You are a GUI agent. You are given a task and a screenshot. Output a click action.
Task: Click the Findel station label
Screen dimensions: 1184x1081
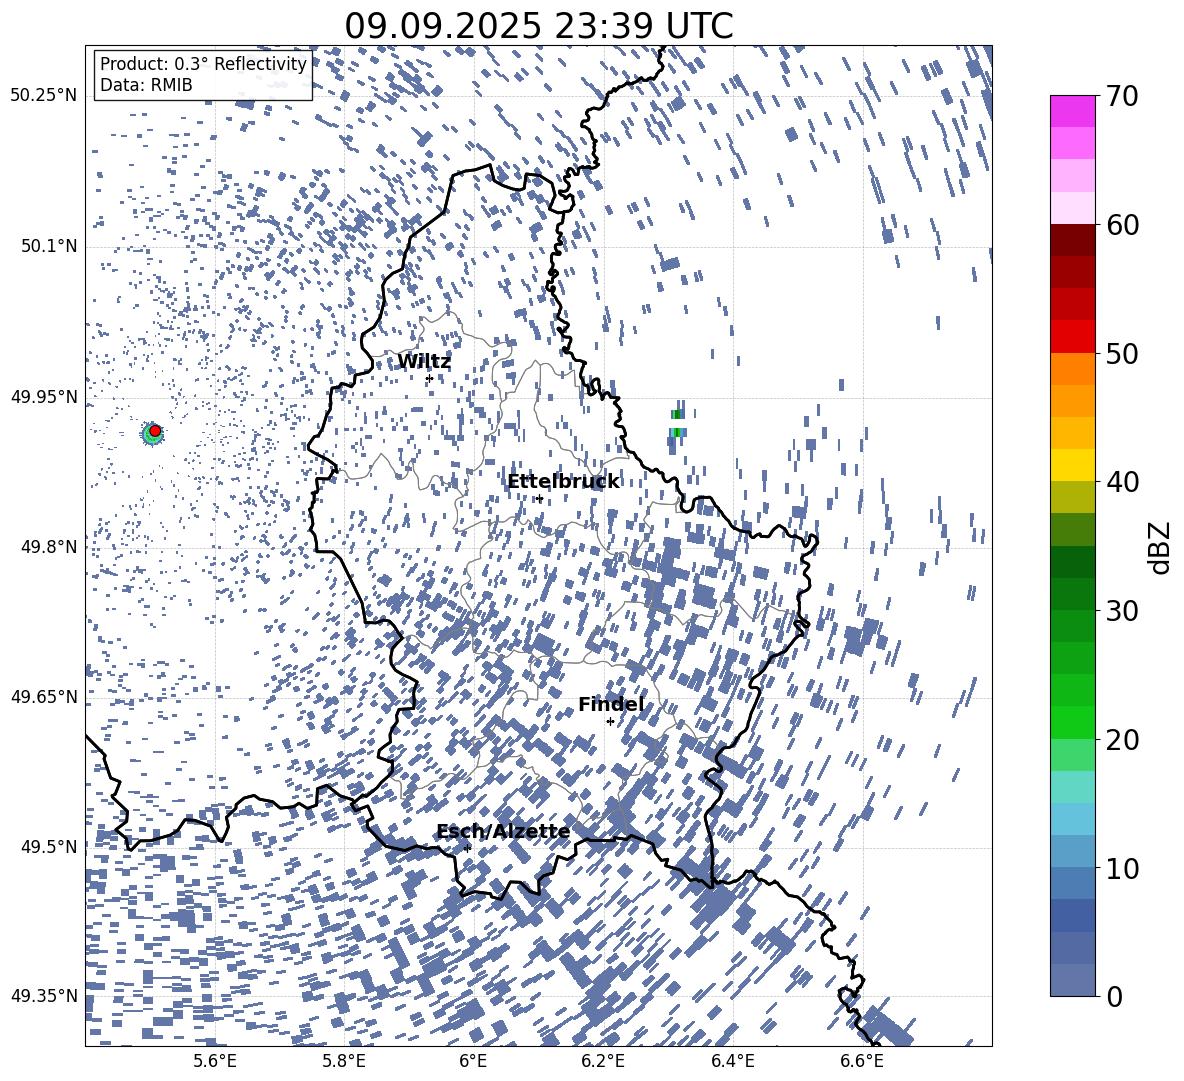tap(610, 704)
